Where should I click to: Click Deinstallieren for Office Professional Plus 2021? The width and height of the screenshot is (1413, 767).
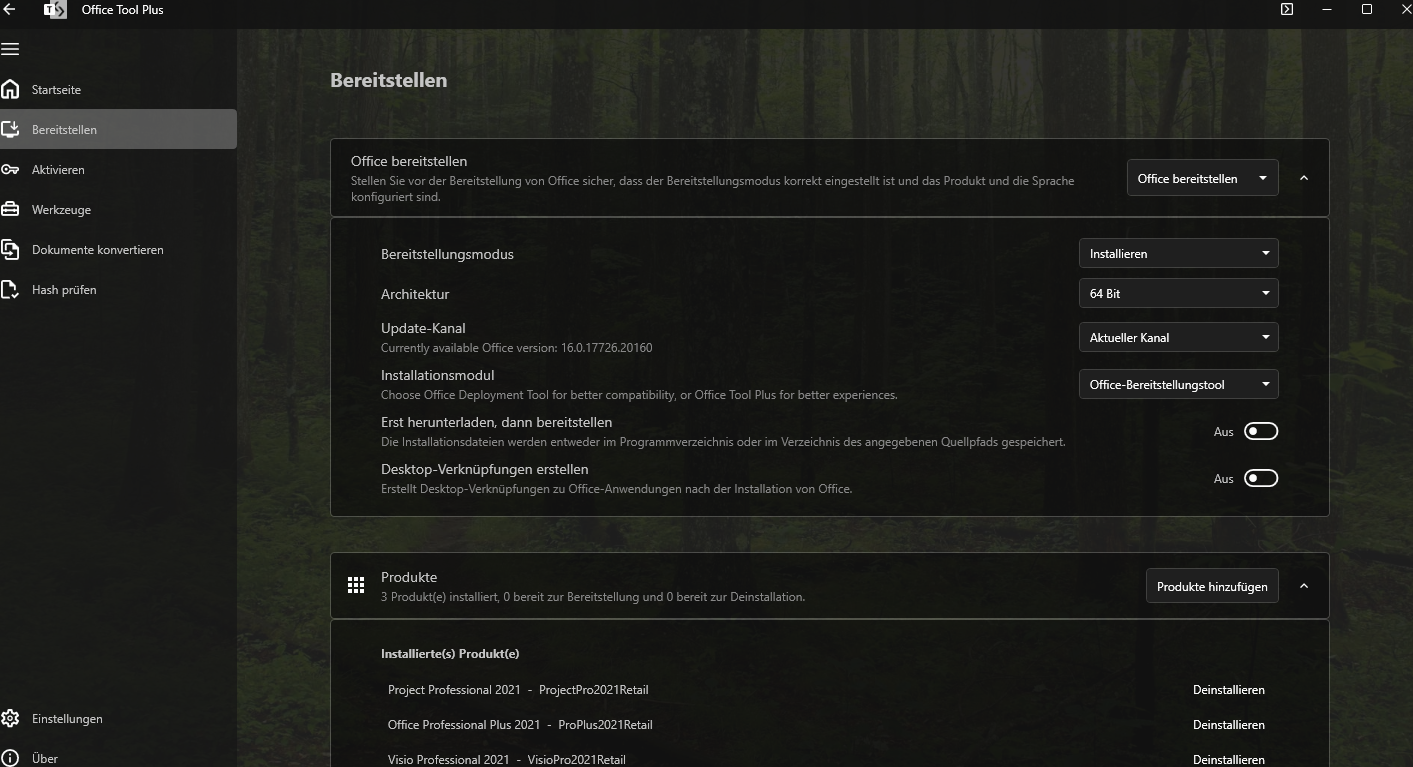[x=1229, y=725]
